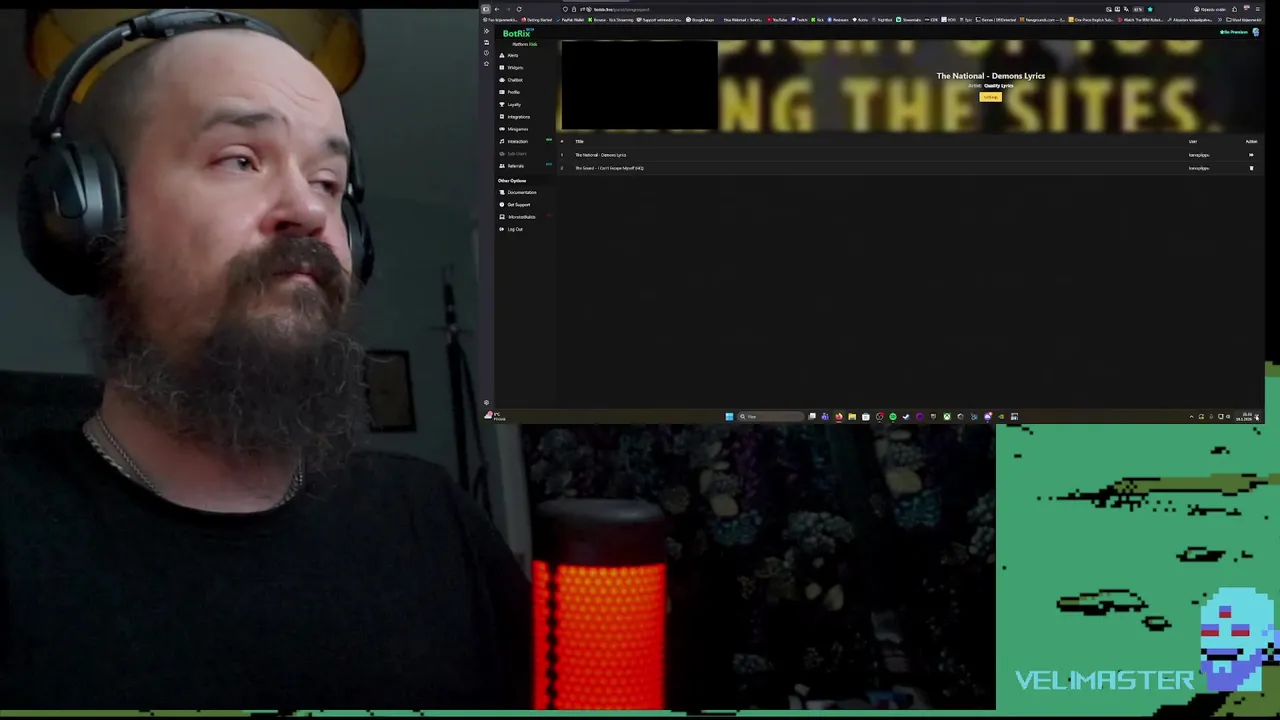This screenshot has width=1280, height=720.
Task: Open Twitch bookmark
Action: click(x=800, y=19)
